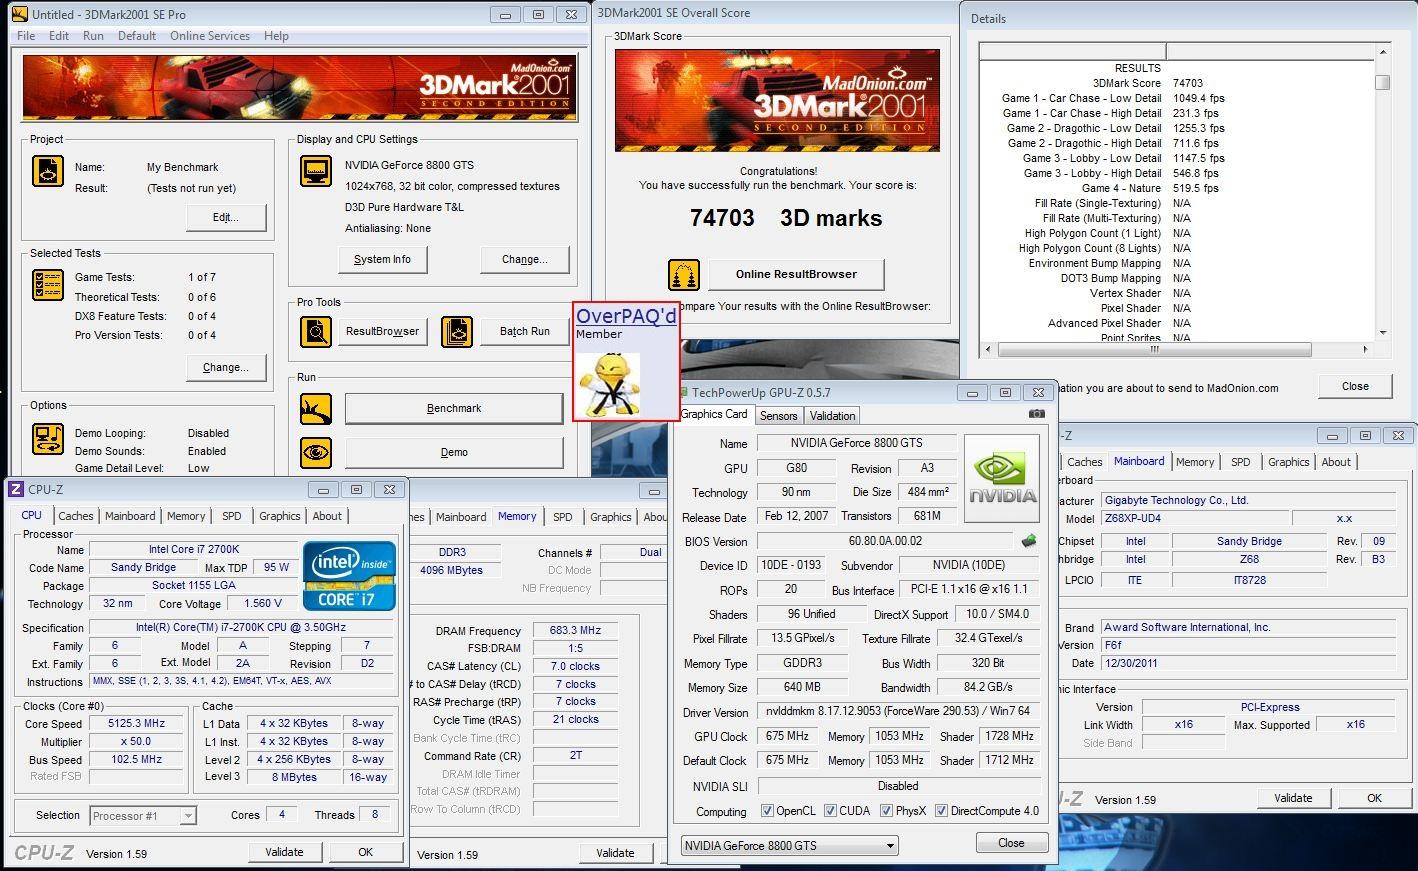Switch to the Validation tab in GPU-Z

[x=832, y=416]
